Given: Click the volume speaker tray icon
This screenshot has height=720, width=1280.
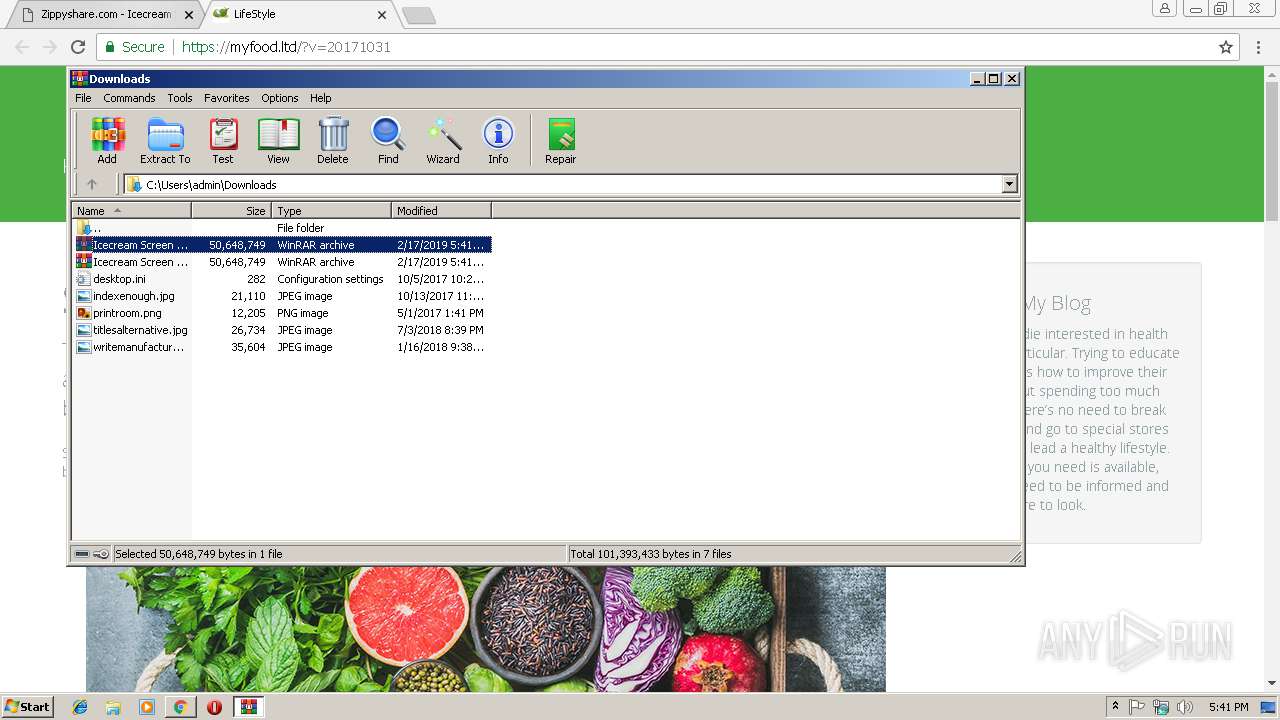Looking at the screenshot, I should click(x=1185, y=707).
